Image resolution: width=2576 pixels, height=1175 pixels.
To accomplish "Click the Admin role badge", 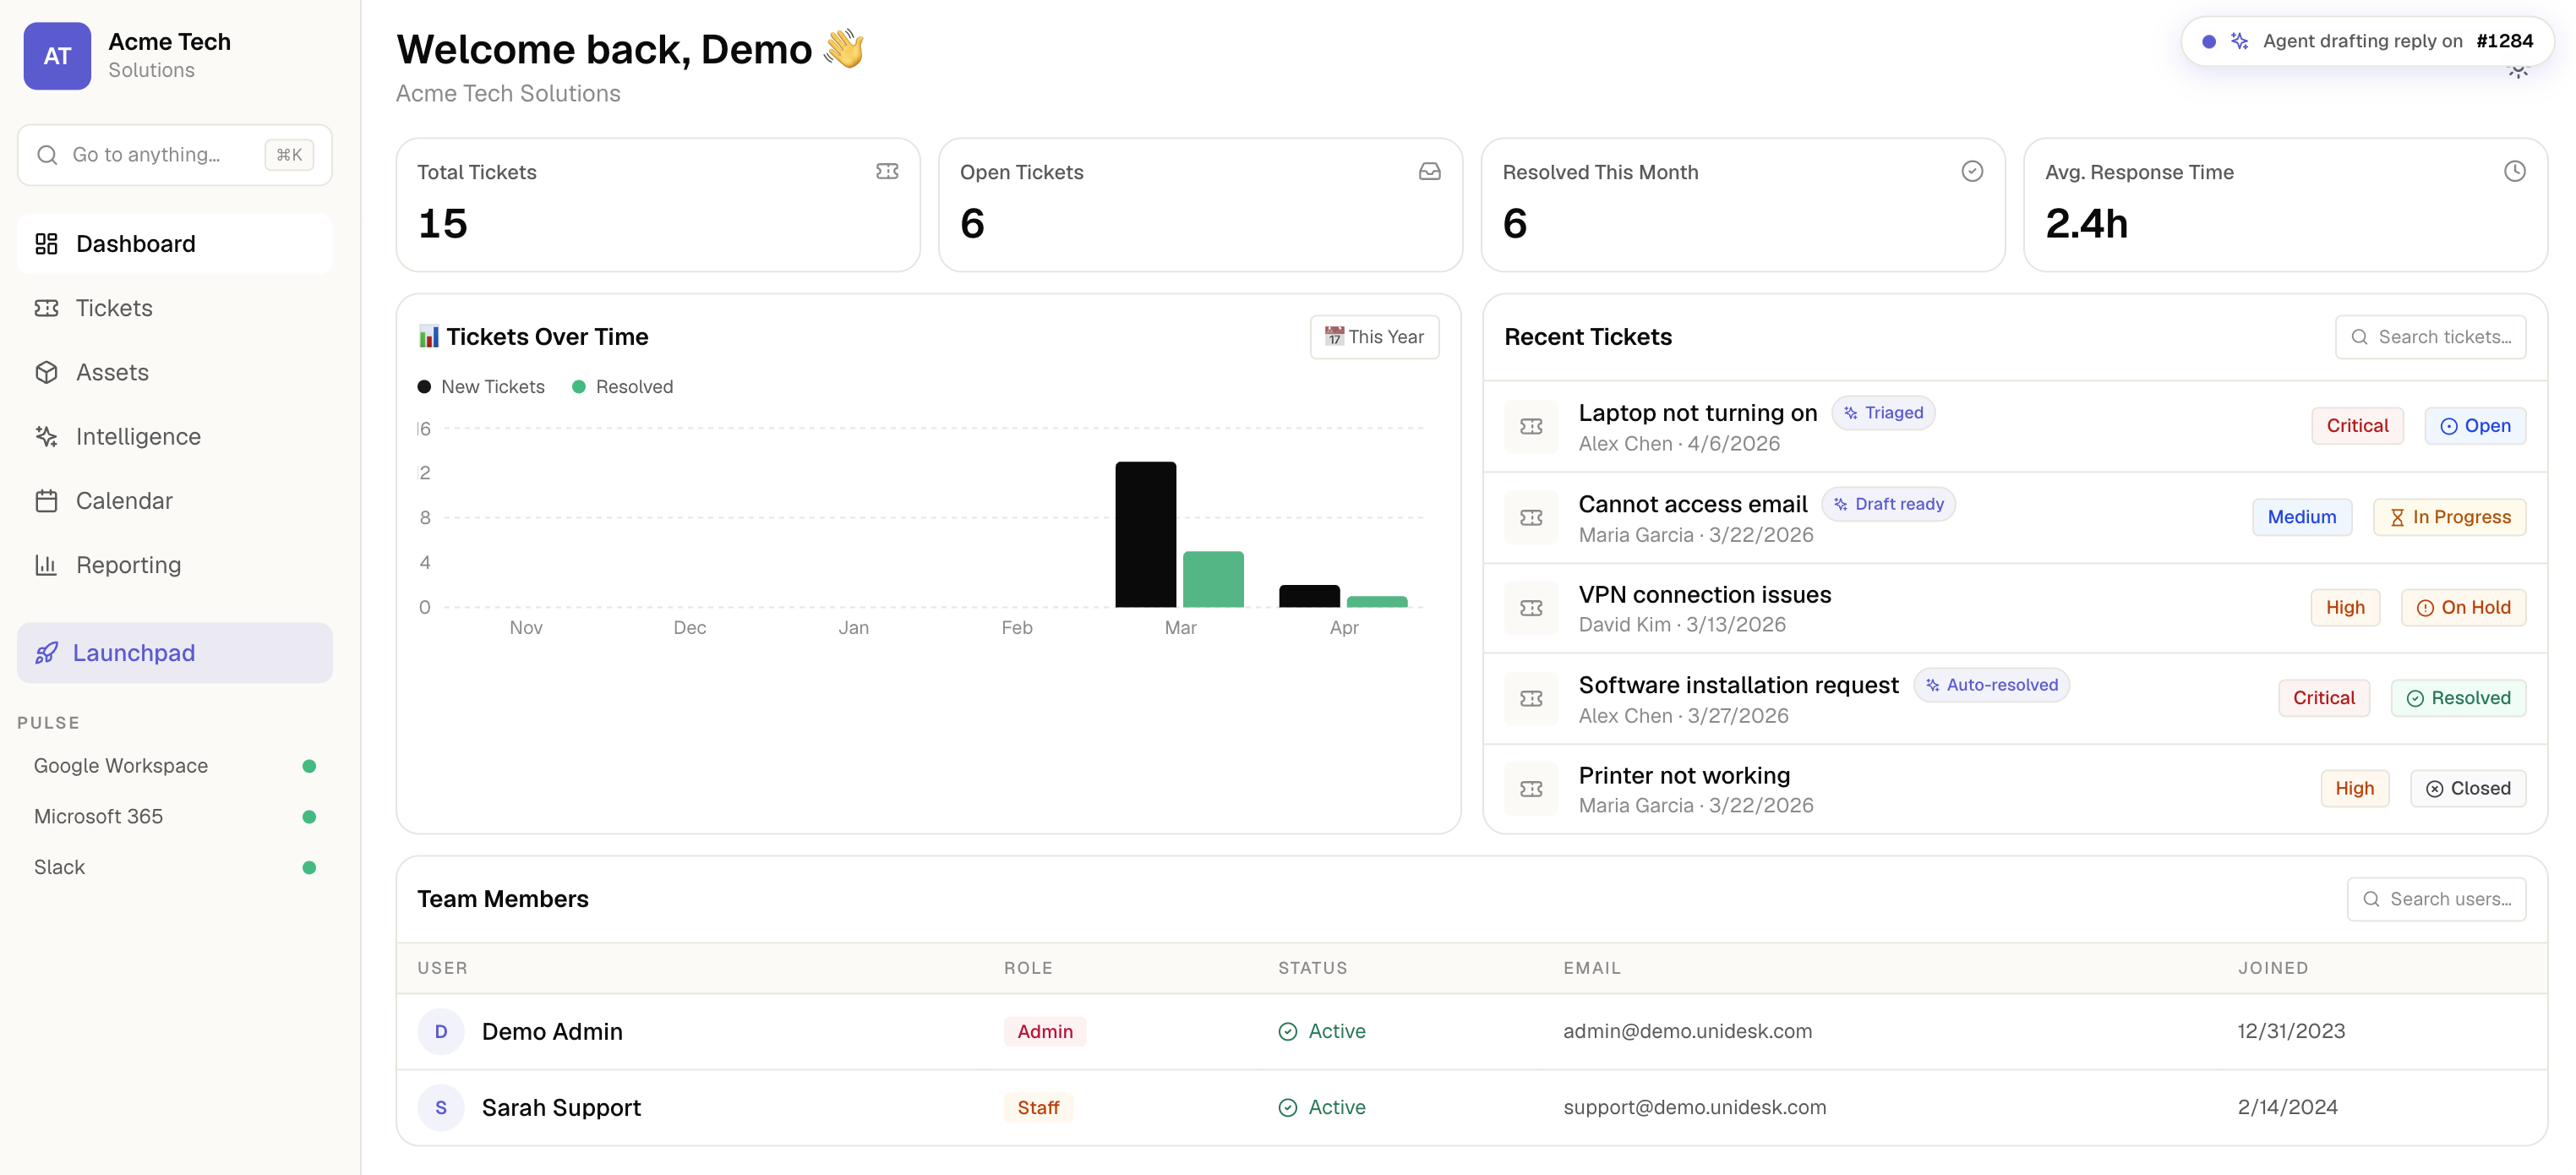I will tap(1045, 1032).
